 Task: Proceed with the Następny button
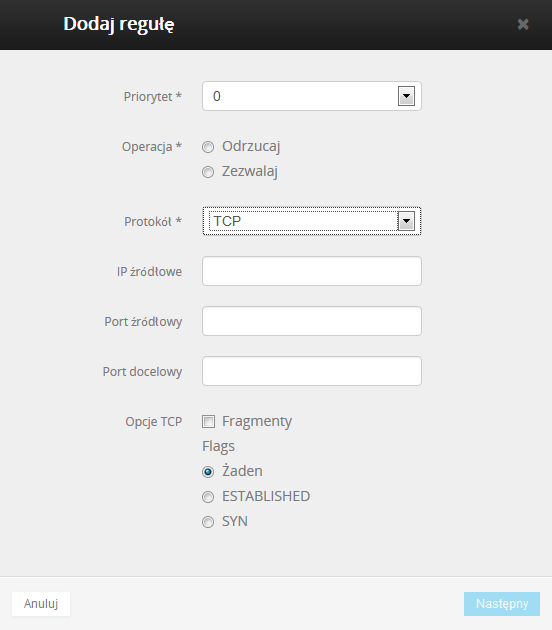(502, 603)
